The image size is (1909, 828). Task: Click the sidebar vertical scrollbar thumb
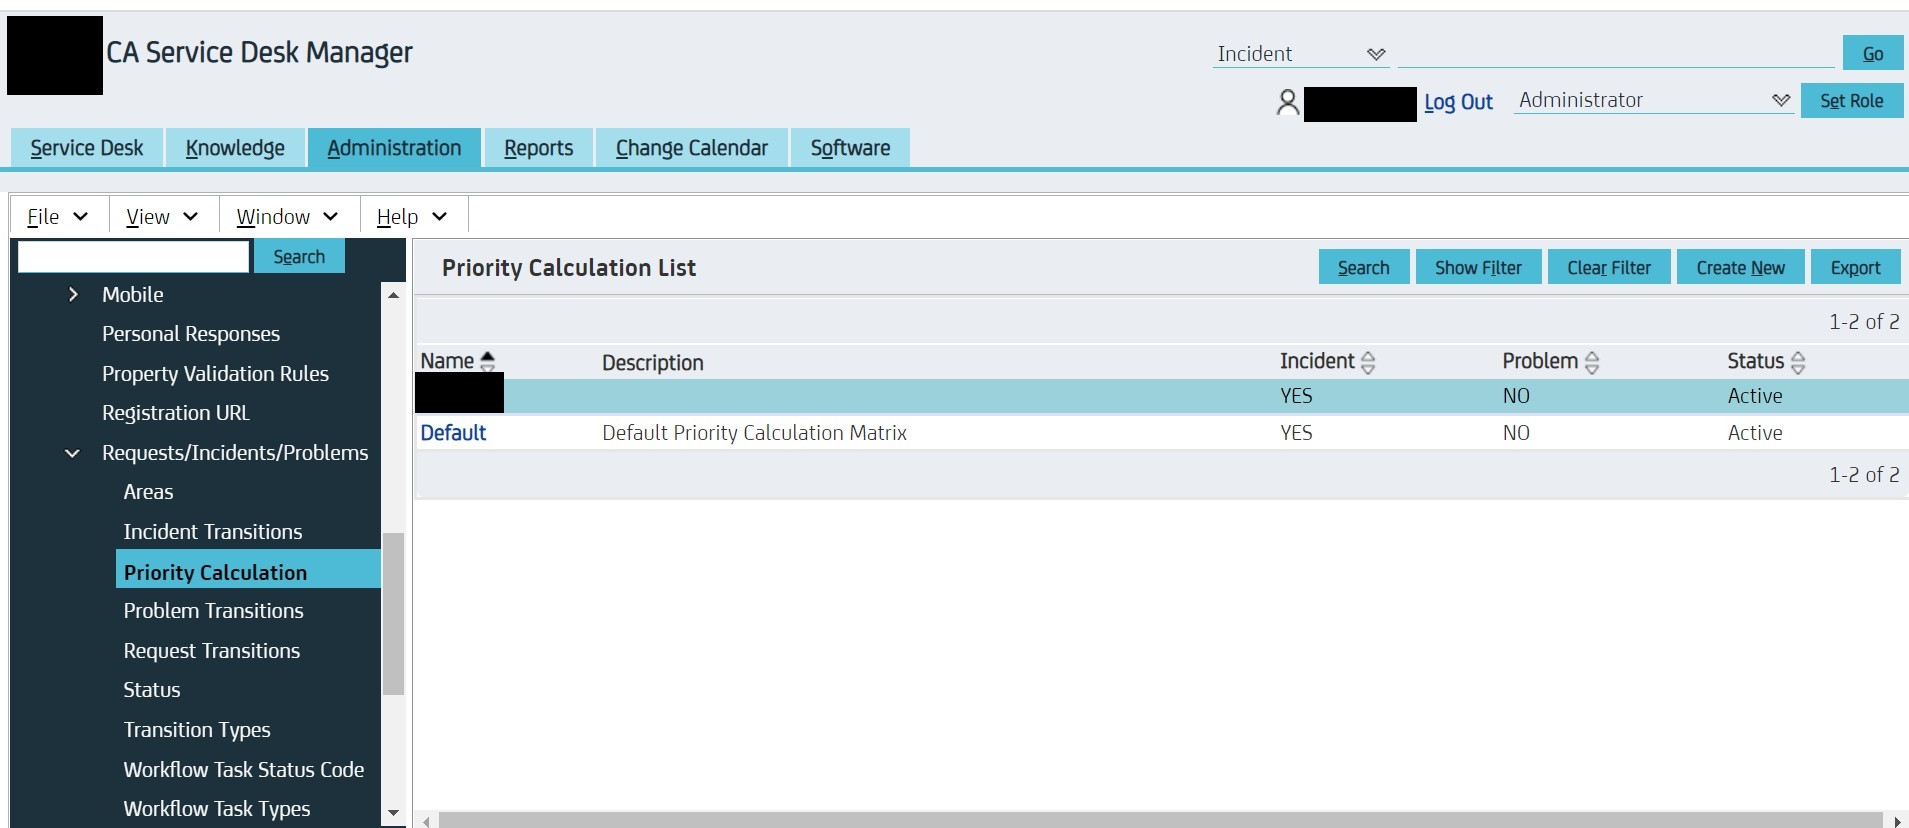393,613
